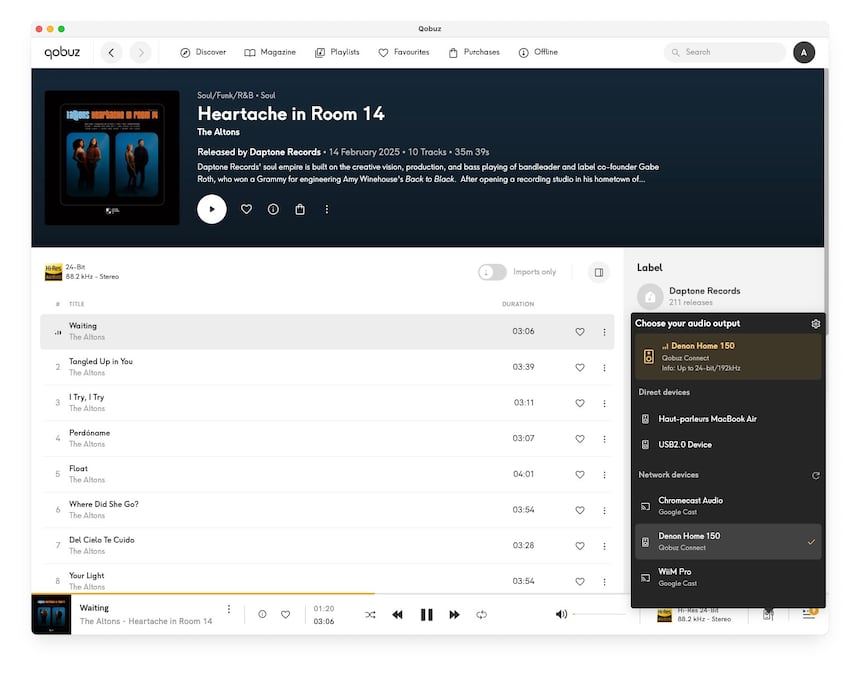Open the album's three-dot options menu
Viewport: 860px width, 676px height.
pos(326,209)
